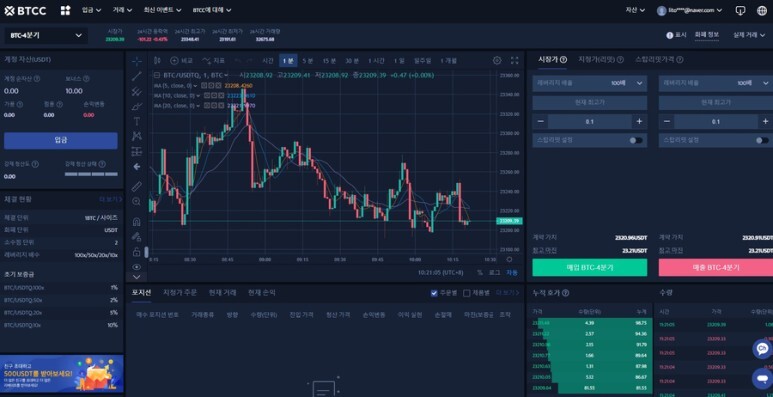Click the help icon beside 시장가 tab
This screenshot has width=773, height=397.
tap(563, 60)
